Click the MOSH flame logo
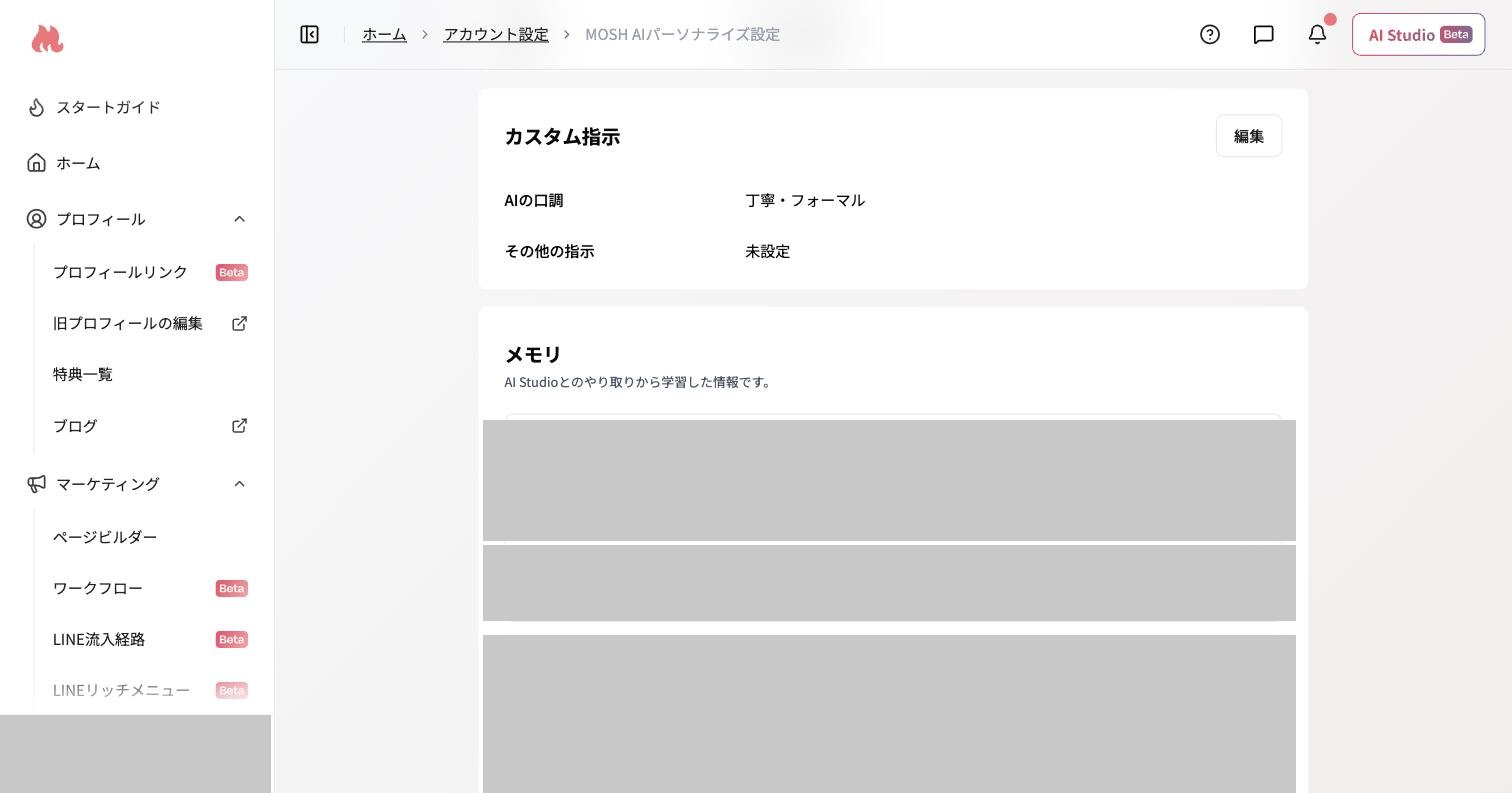This screenshot has width=1512, height=793. coord(47,39)
